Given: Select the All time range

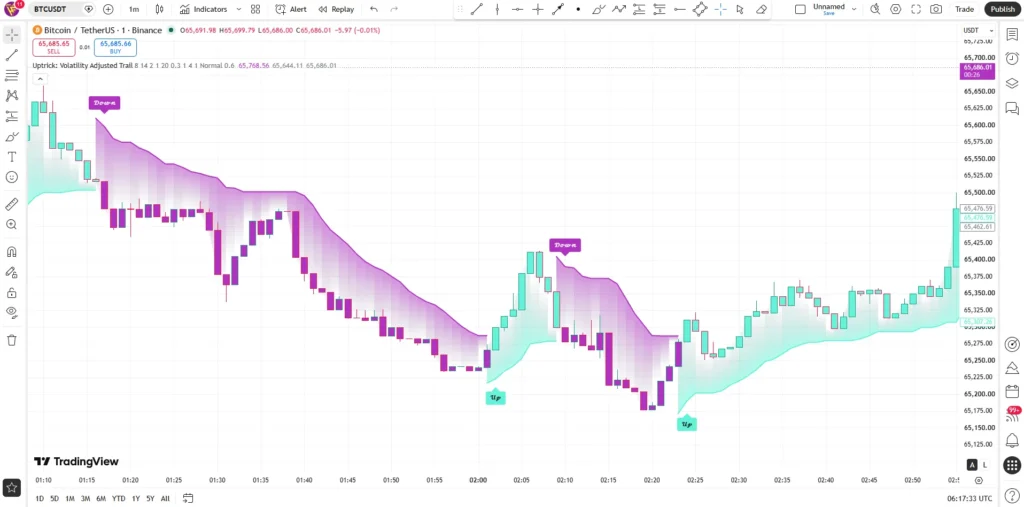Looking at the screenshot, I should (x=165, y=499).
